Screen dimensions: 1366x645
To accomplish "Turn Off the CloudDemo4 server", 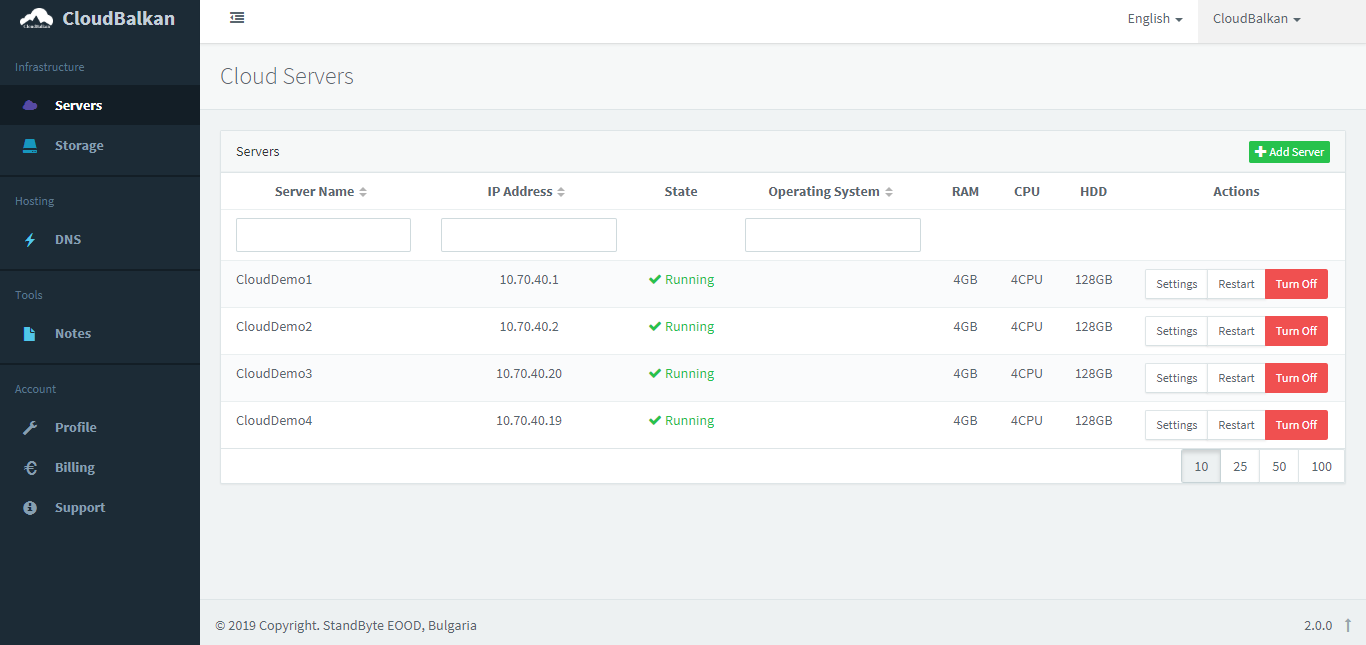I will click(x=1296, y=425).
